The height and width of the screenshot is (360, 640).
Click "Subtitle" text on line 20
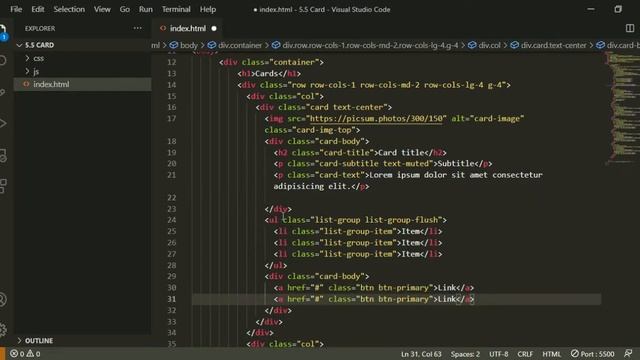tap(456, 164)
